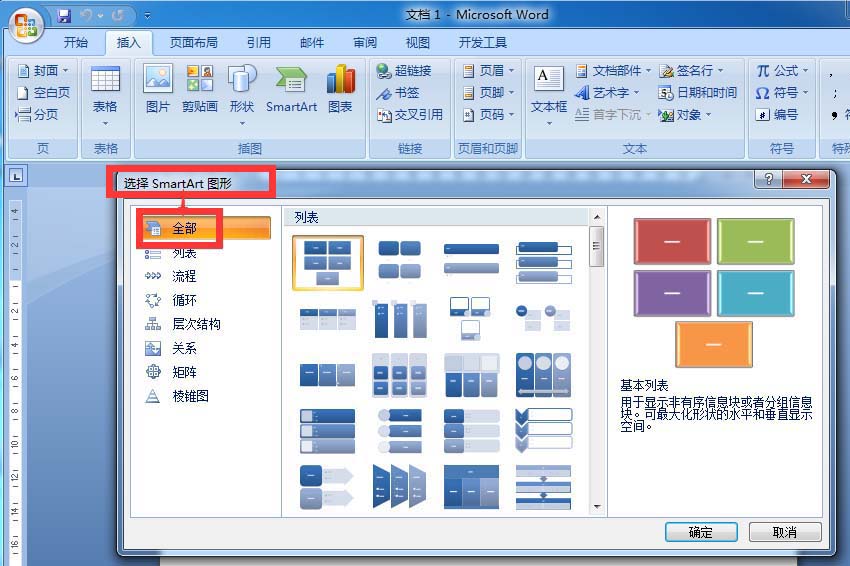Open the Table (表格) insert button
Screen dimensions: 850x566
(105, 95)
